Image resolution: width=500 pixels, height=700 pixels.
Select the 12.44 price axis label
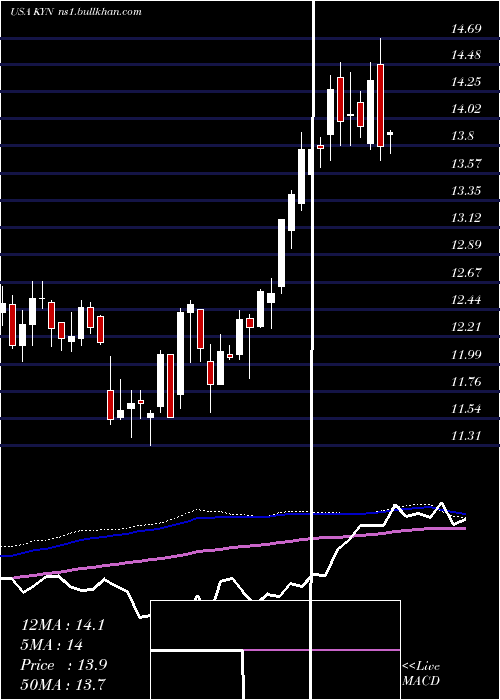pyautogui.click(x=466, y=299)
